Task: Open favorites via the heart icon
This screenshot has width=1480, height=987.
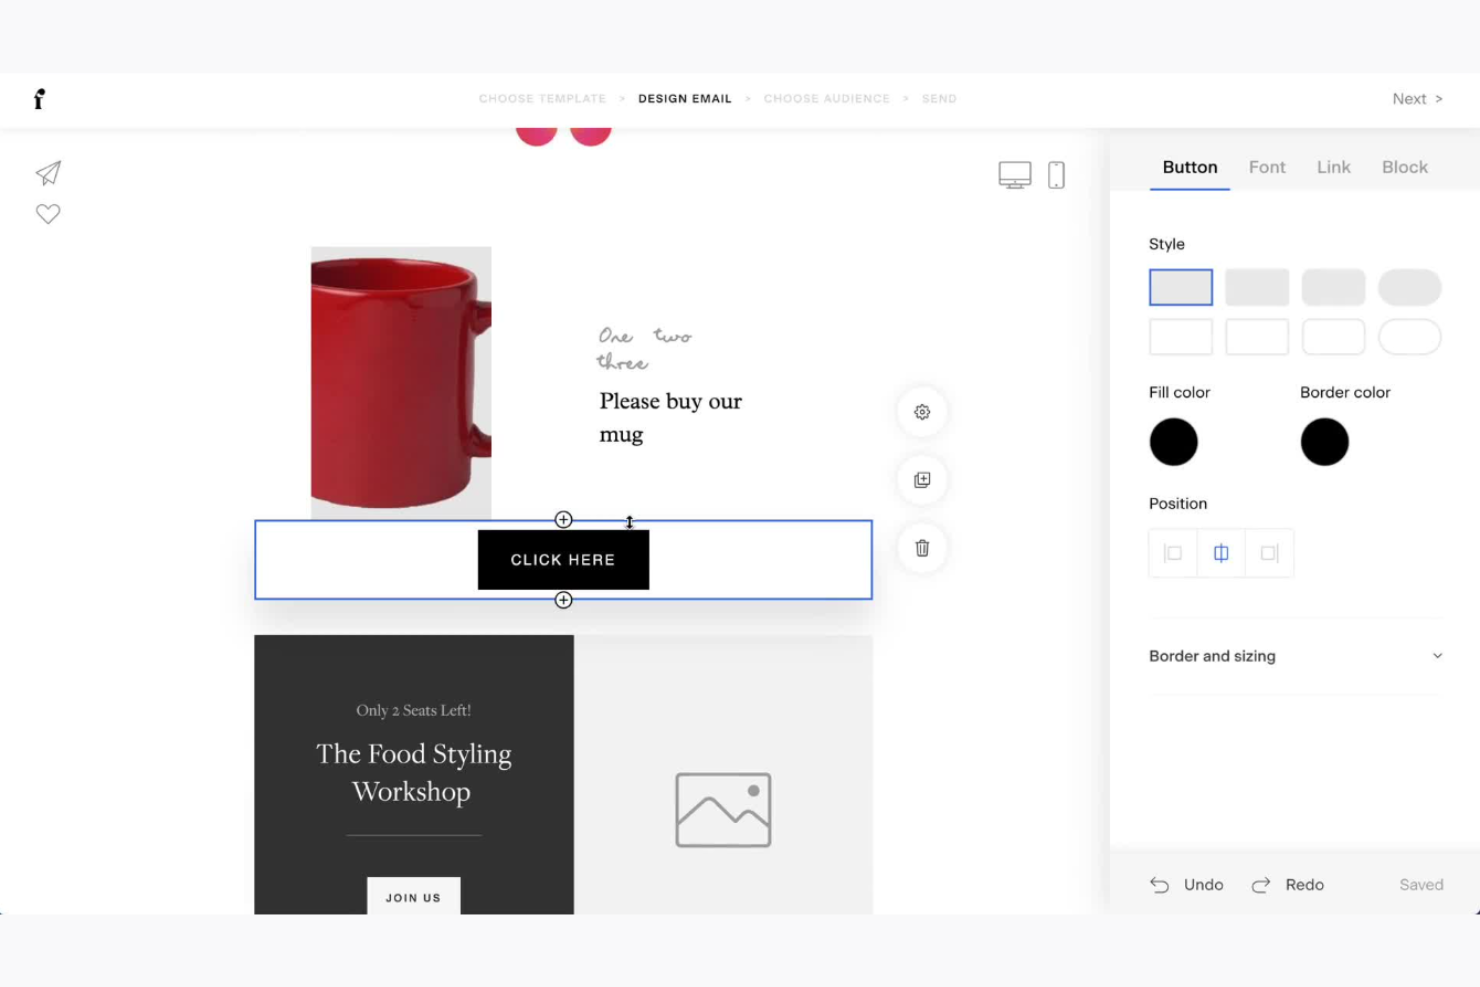Action: coord(48,213)
